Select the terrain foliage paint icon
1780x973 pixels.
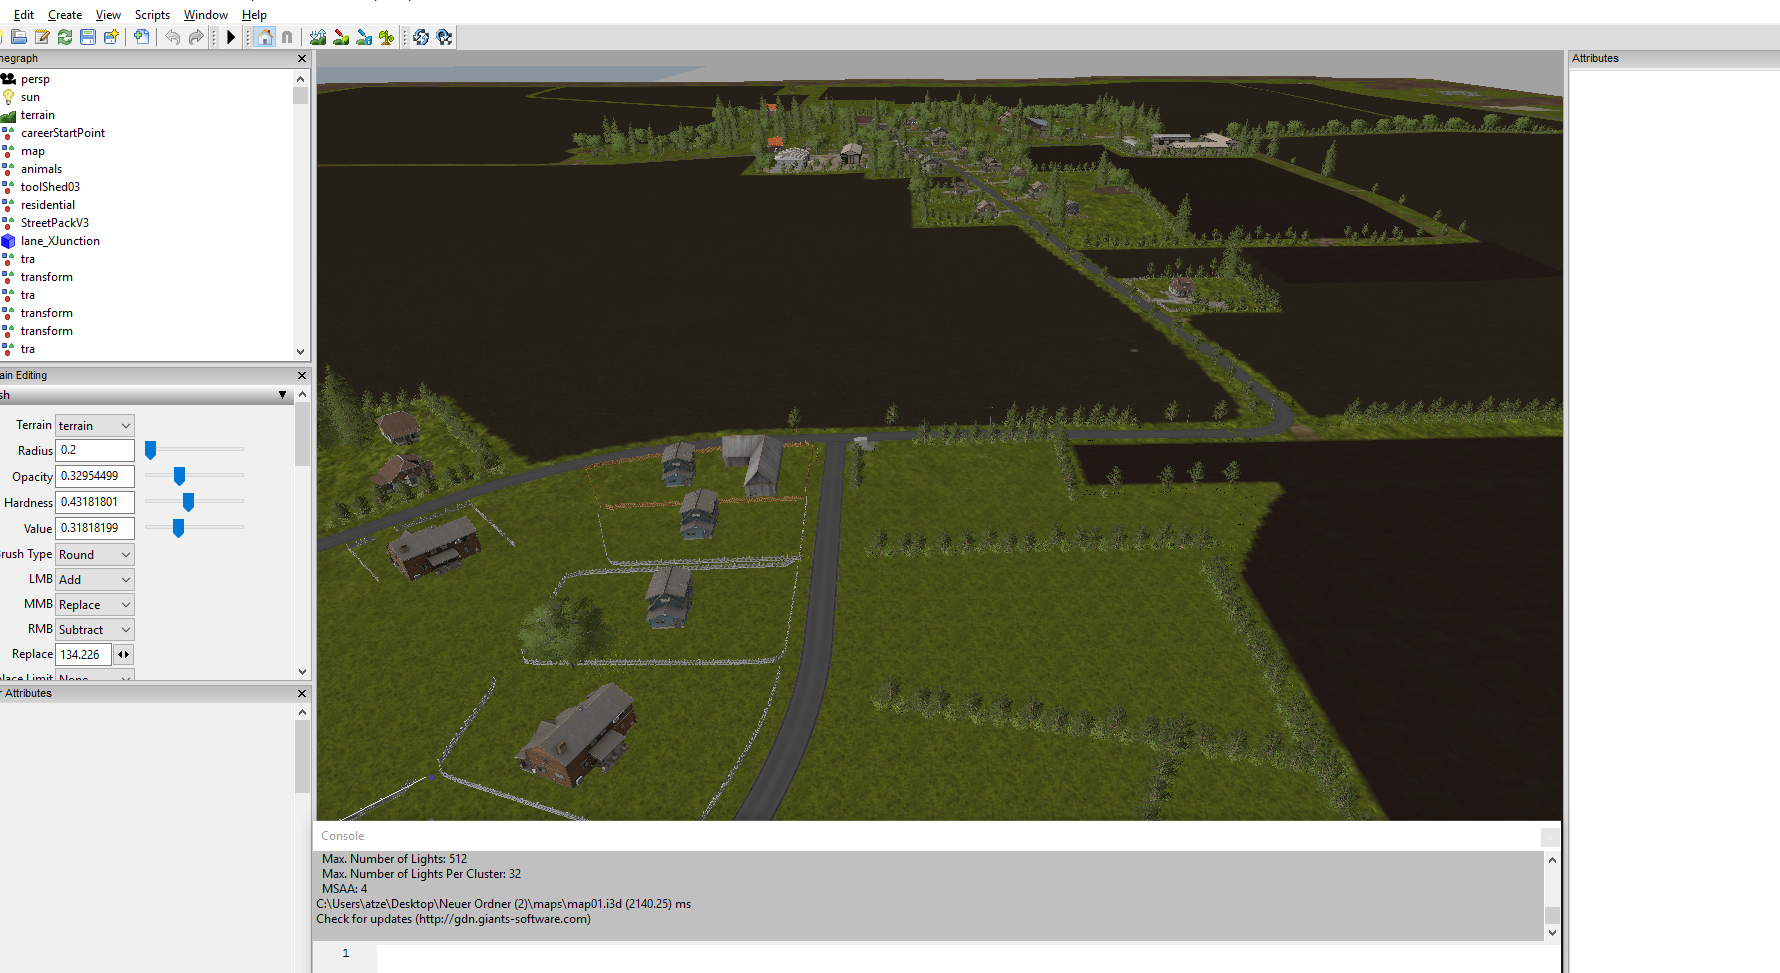(387, 37)
